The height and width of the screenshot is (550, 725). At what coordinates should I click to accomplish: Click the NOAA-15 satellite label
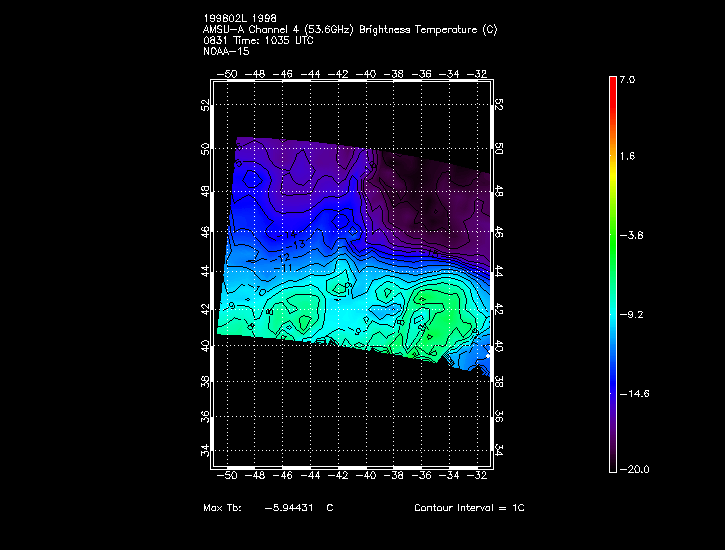(223, 50)
